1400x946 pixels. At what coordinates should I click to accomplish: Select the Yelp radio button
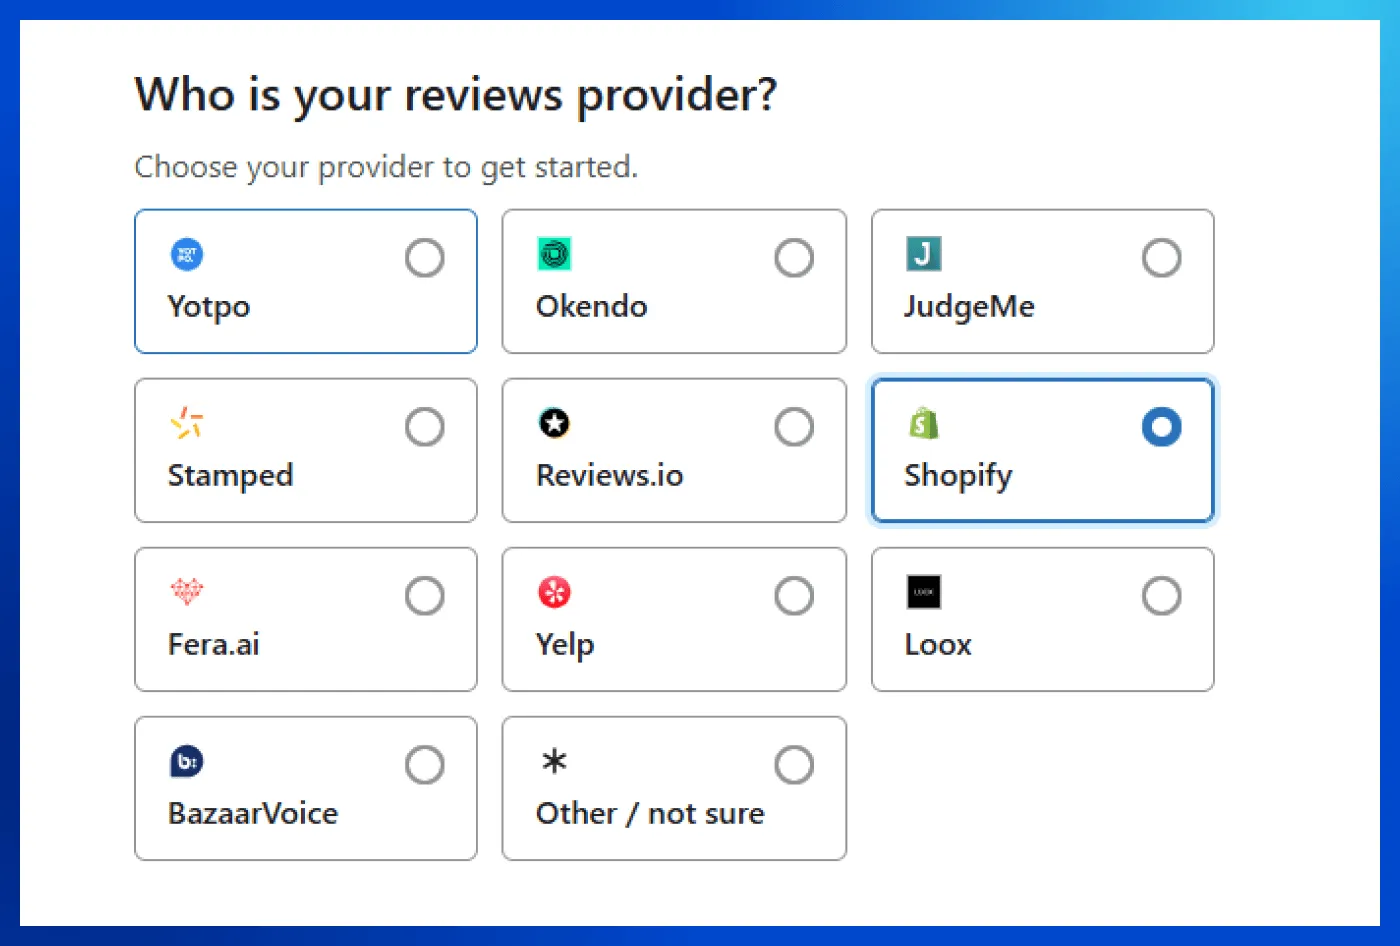pos(793,595)
